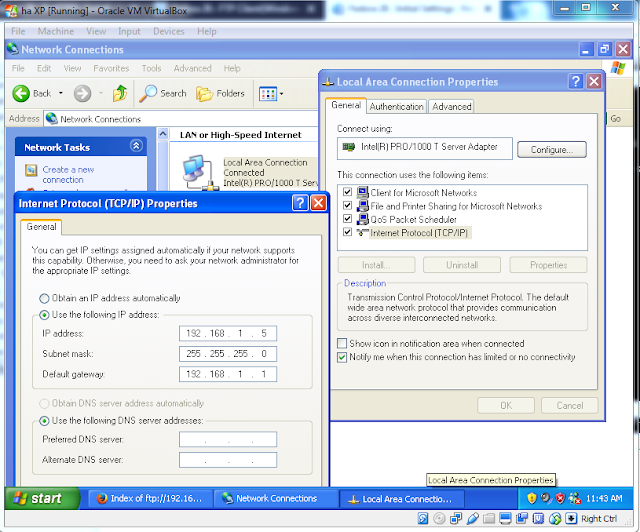
Task: Select Obtain an IP address automatically
Action: [44, 298]
